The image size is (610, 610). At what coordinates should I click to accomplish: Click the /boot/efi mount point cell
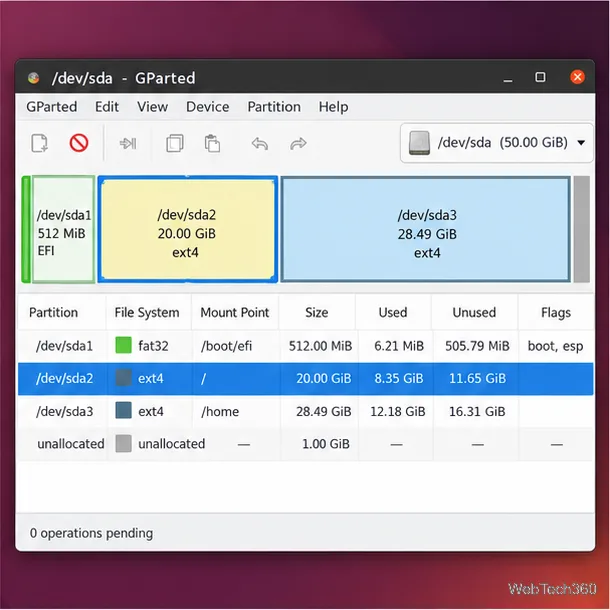pyautogui.click(x=226, y=346)
